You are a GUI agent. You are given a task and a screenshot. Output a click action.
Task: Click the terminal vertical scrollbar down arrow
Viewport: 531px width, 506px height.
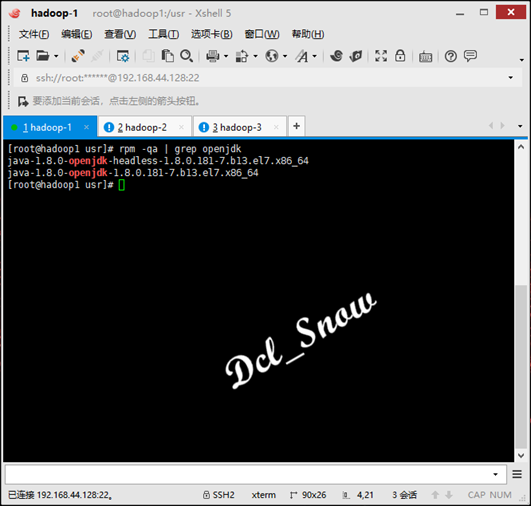click(521, 456)
